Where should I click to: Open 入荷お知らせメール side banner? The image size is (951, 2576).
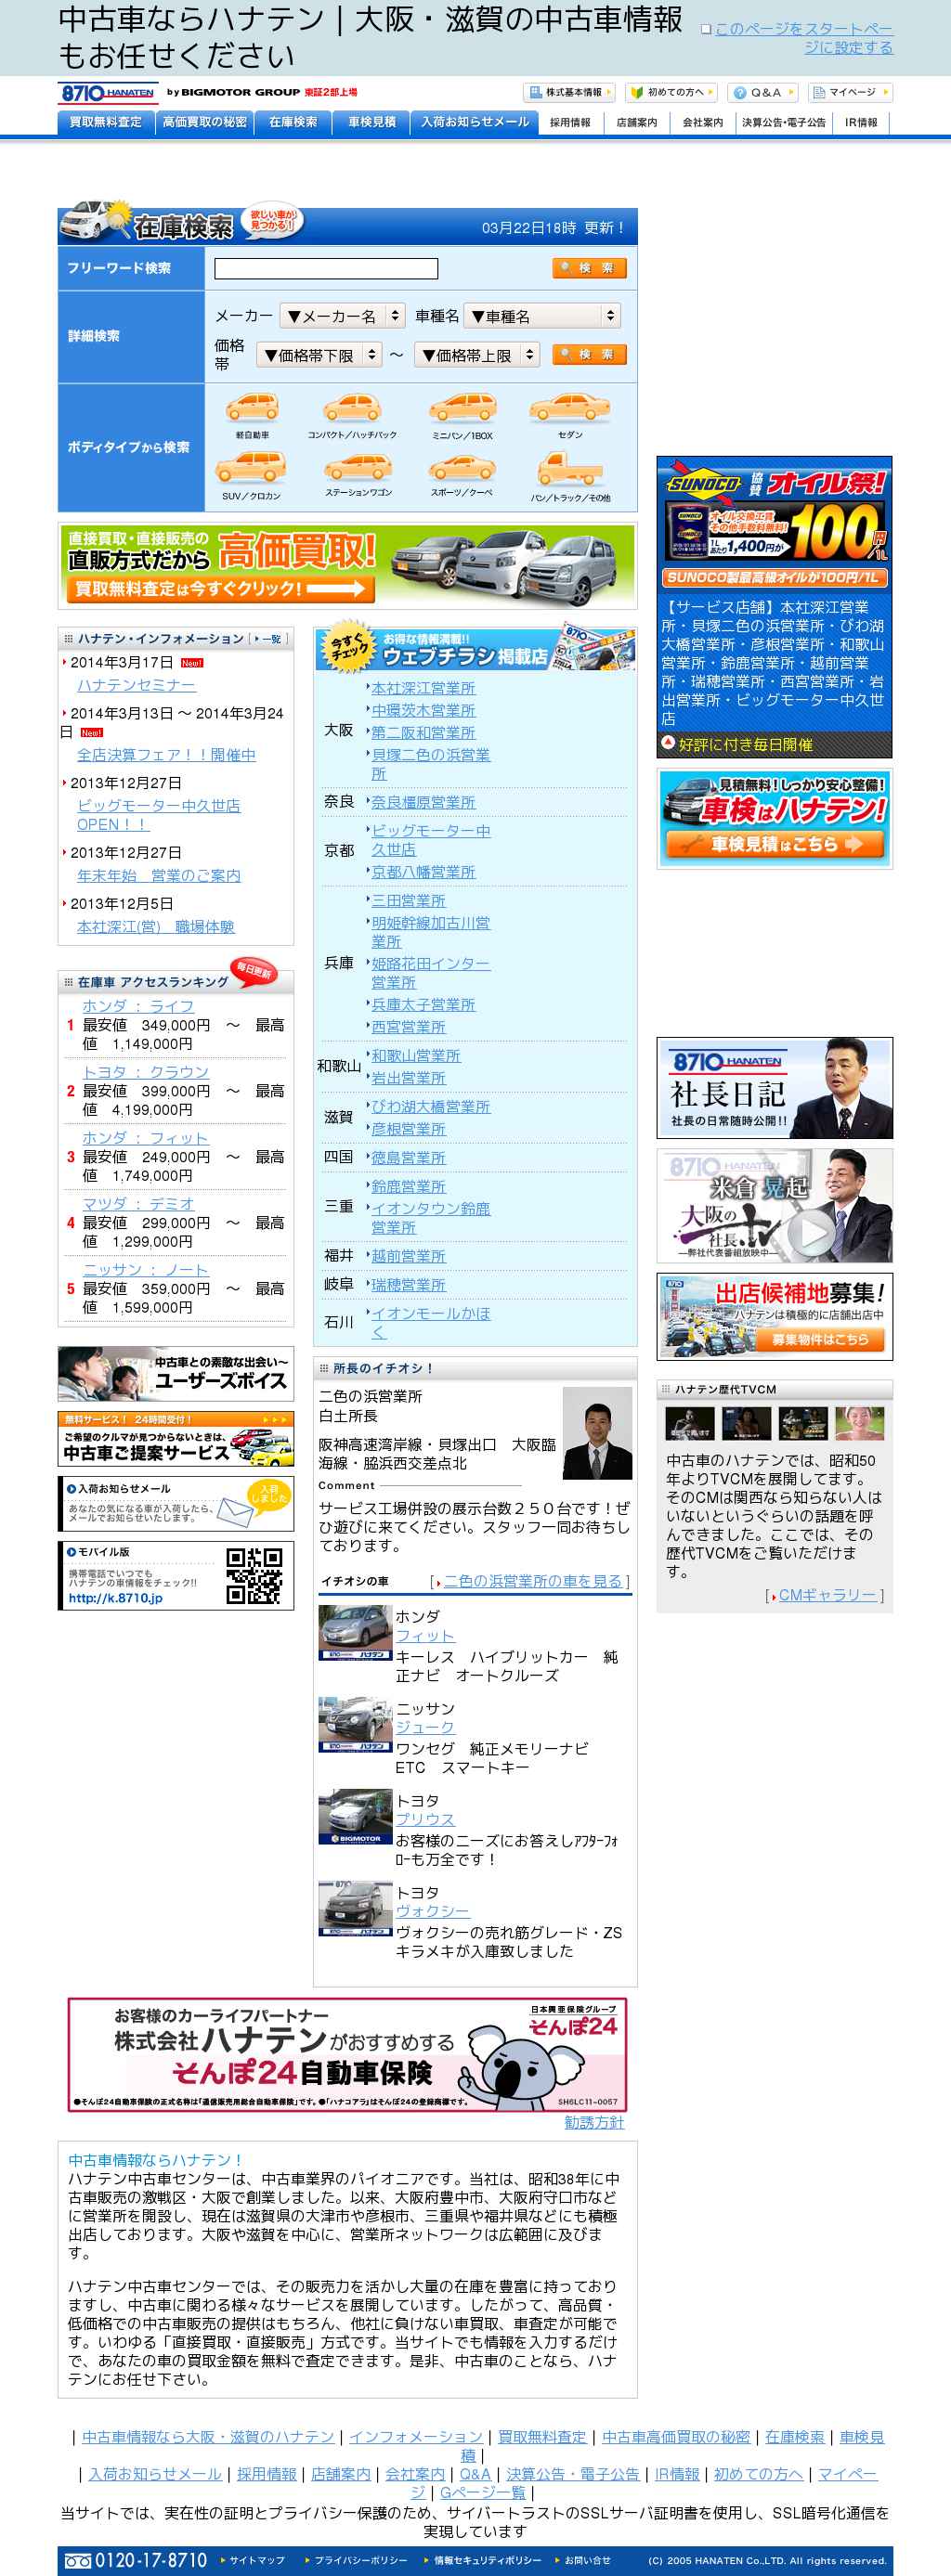[x=176, y=1504]
